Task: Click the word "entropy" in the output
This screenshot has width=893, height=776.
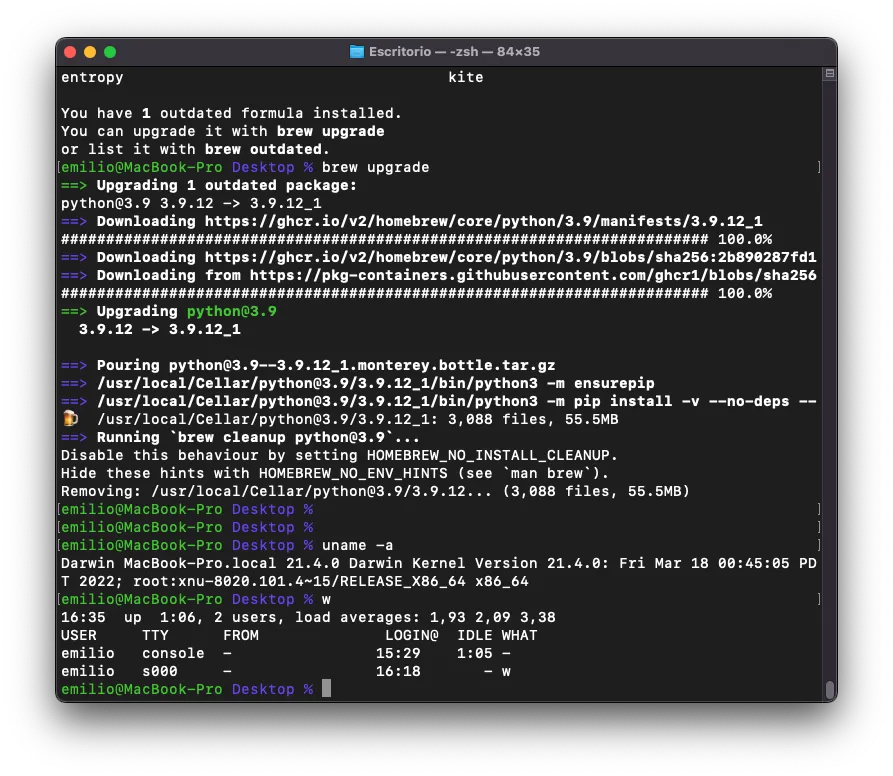Action: point(92,77)
